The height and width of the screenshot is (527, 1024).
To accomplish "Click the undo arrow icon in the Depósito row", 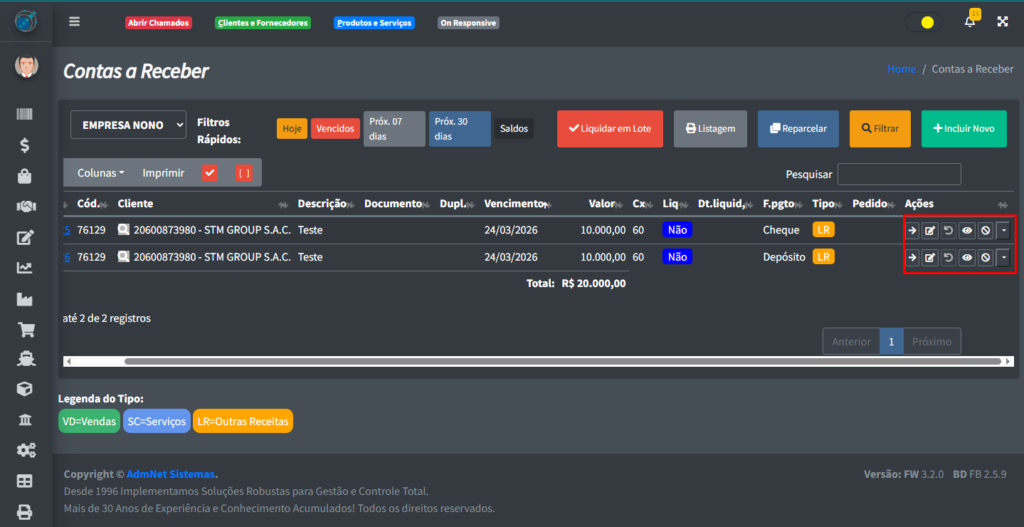I will pos(948,258).
